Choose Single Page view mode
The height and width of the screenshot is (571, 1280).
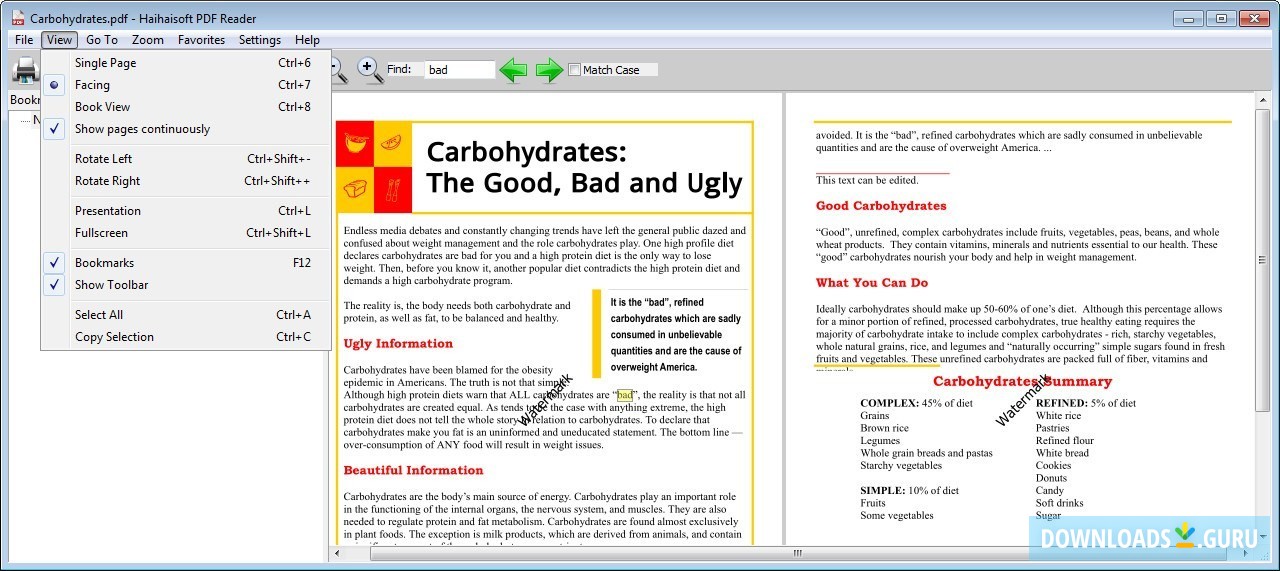[186, 63]
